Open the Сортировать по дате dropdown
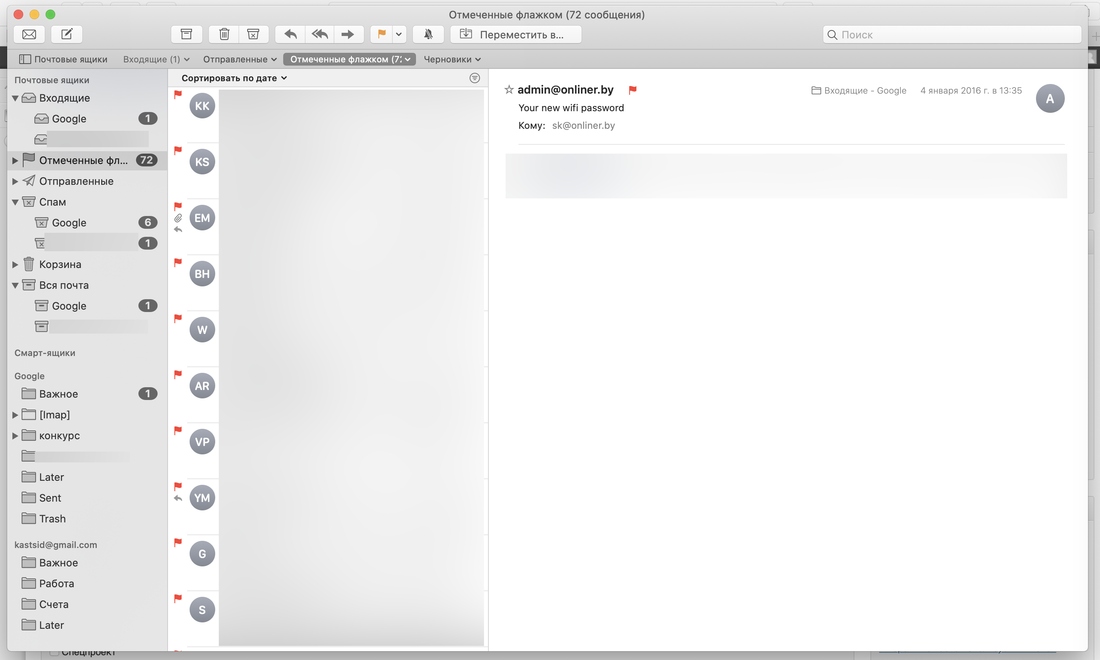1100x660 pixels. pos(234,78)
